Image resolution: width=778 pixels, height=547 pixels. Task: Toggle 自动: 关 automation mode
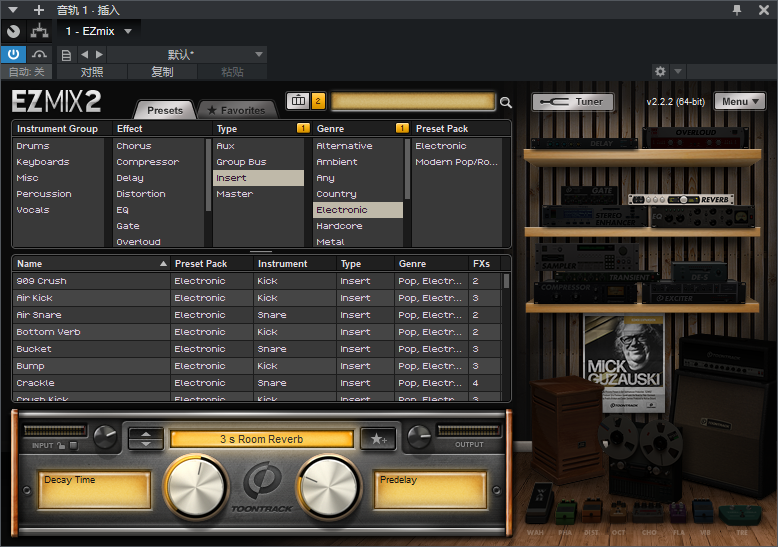click(x=27, y=72)
